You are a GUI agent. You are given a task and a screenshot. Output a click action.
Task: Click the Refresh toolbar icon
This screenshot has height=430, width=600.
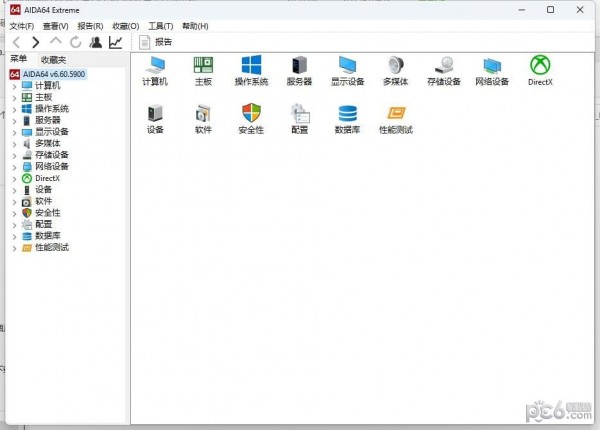point(76,42)
